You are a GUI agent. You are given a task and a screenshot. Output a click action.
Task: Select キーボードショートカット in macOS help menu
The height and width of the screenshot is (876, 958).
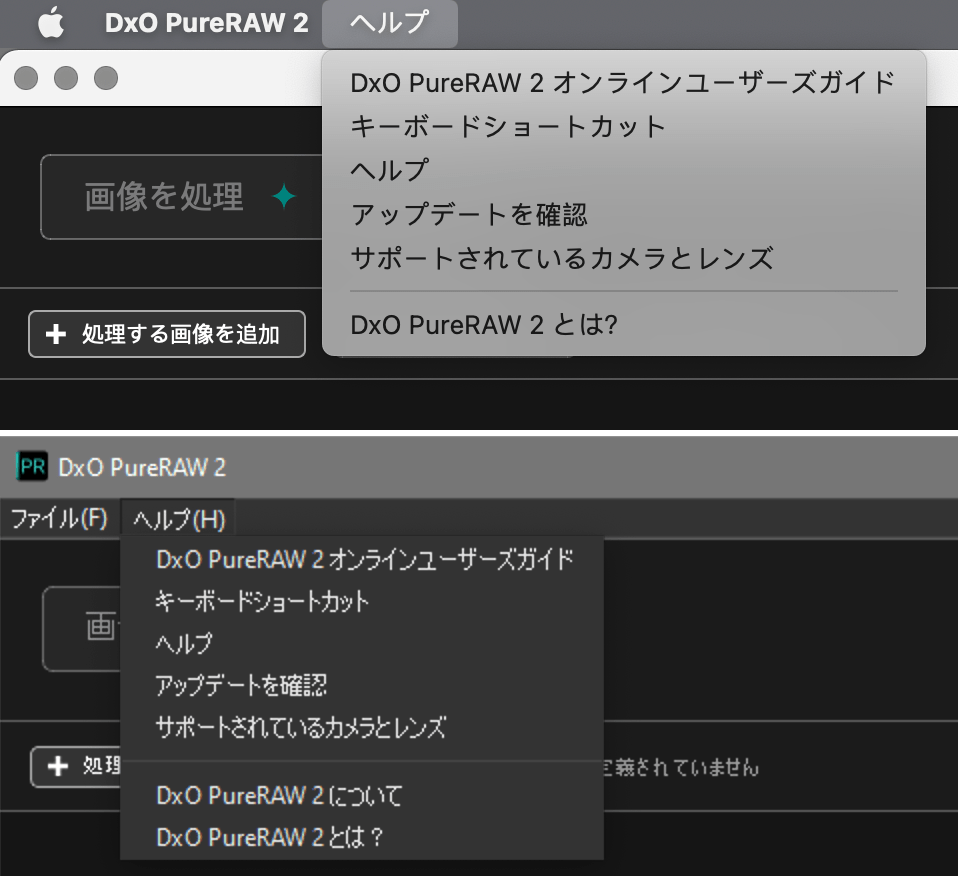coord(508,127)
